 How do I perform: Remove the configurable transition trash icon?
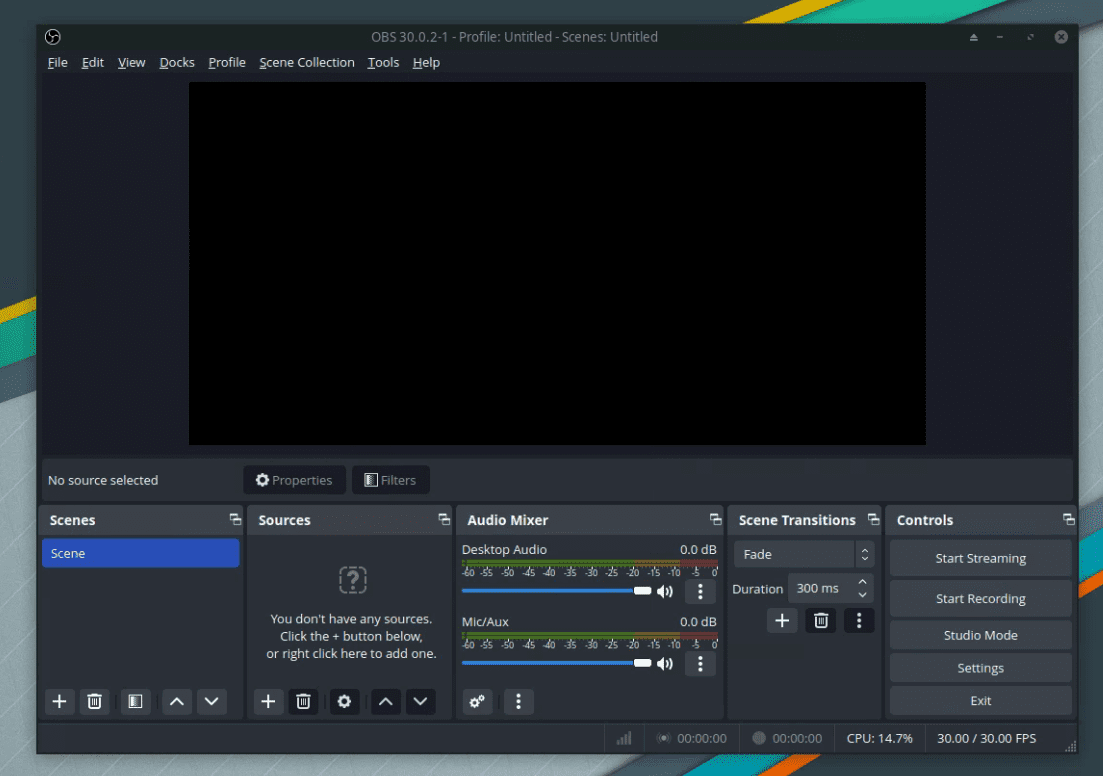821,621
